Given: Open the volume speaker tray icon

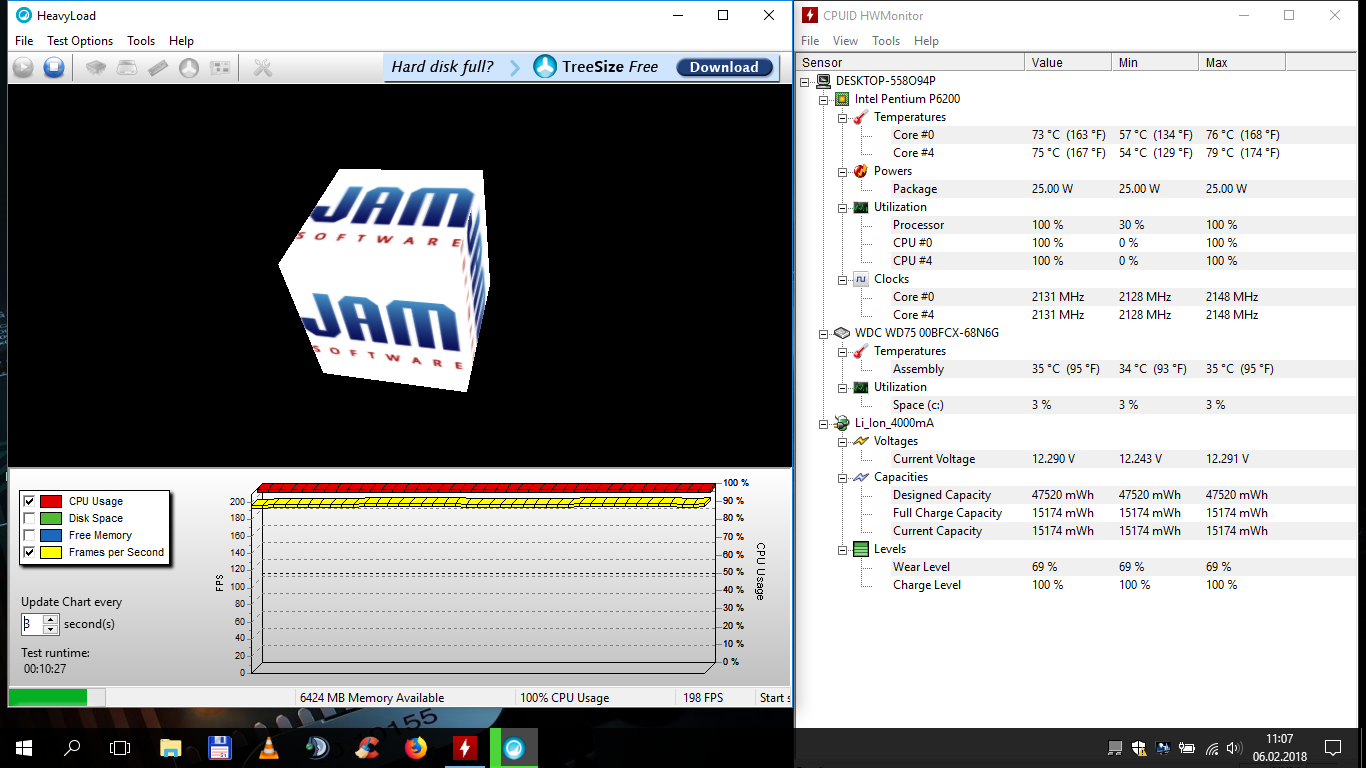Looking at the screenshot, I should pyautogui.click(x=1235, y=747).
